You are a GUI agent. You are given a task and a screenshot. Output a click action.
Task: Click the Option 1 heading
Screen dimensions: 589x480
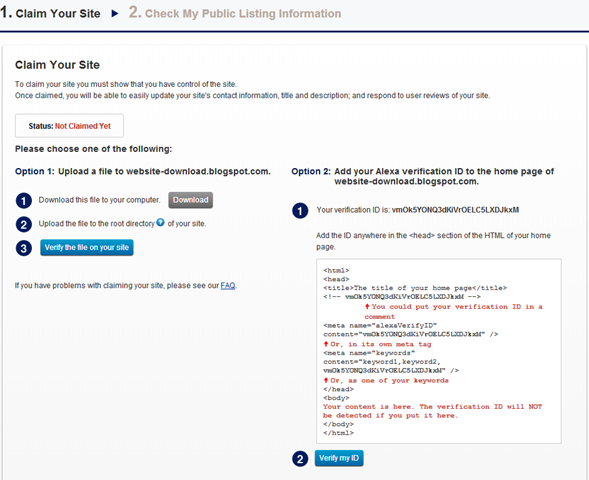(143, 172)
